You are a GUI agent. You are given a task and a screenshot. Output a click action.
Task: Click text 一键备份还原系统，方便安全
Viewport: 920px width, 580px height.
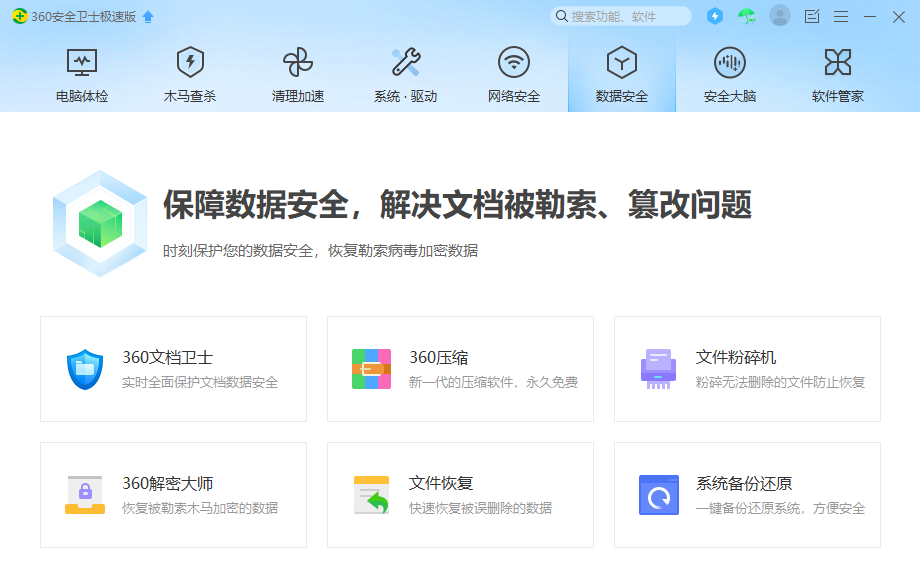coord(780,508)
